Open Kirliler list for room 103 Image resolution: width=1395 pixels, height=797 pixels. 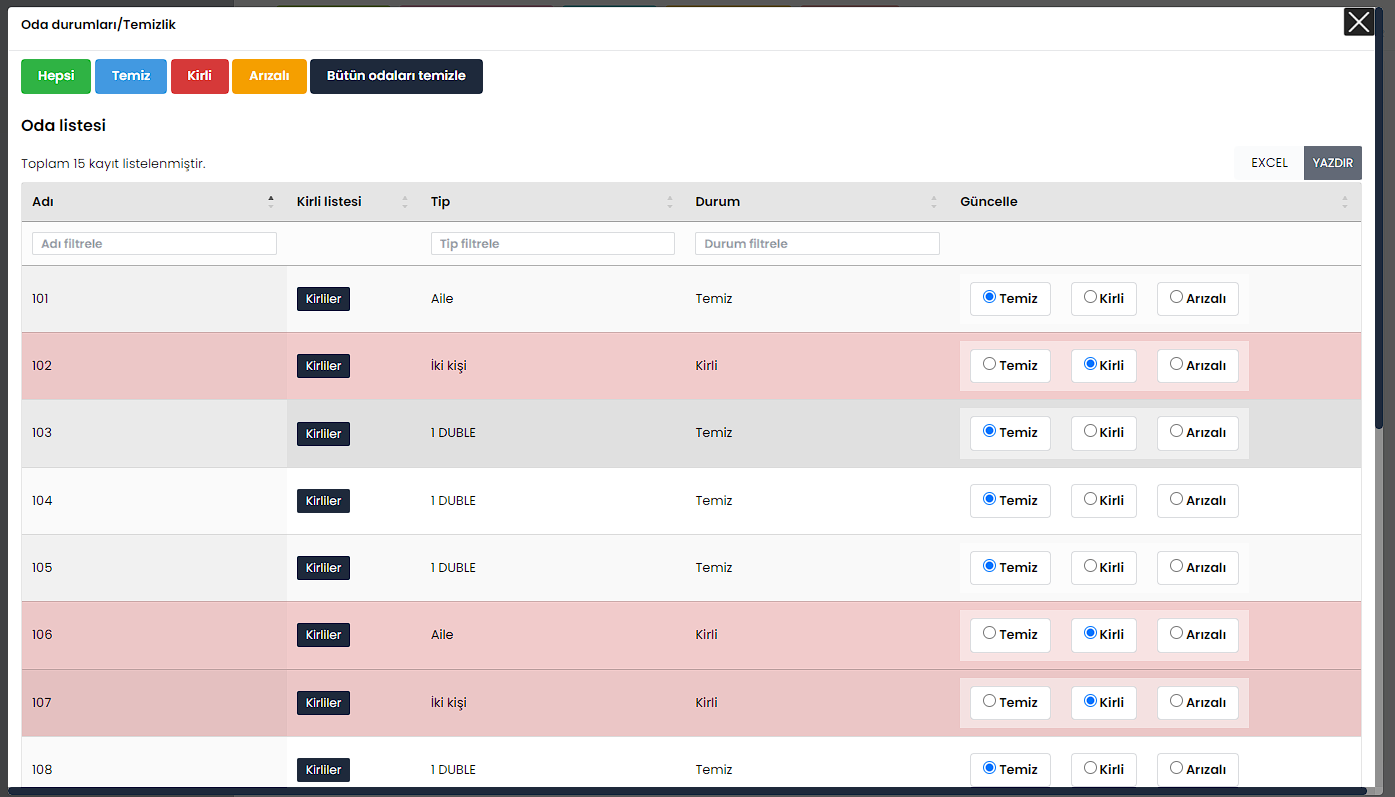point(323,434)
